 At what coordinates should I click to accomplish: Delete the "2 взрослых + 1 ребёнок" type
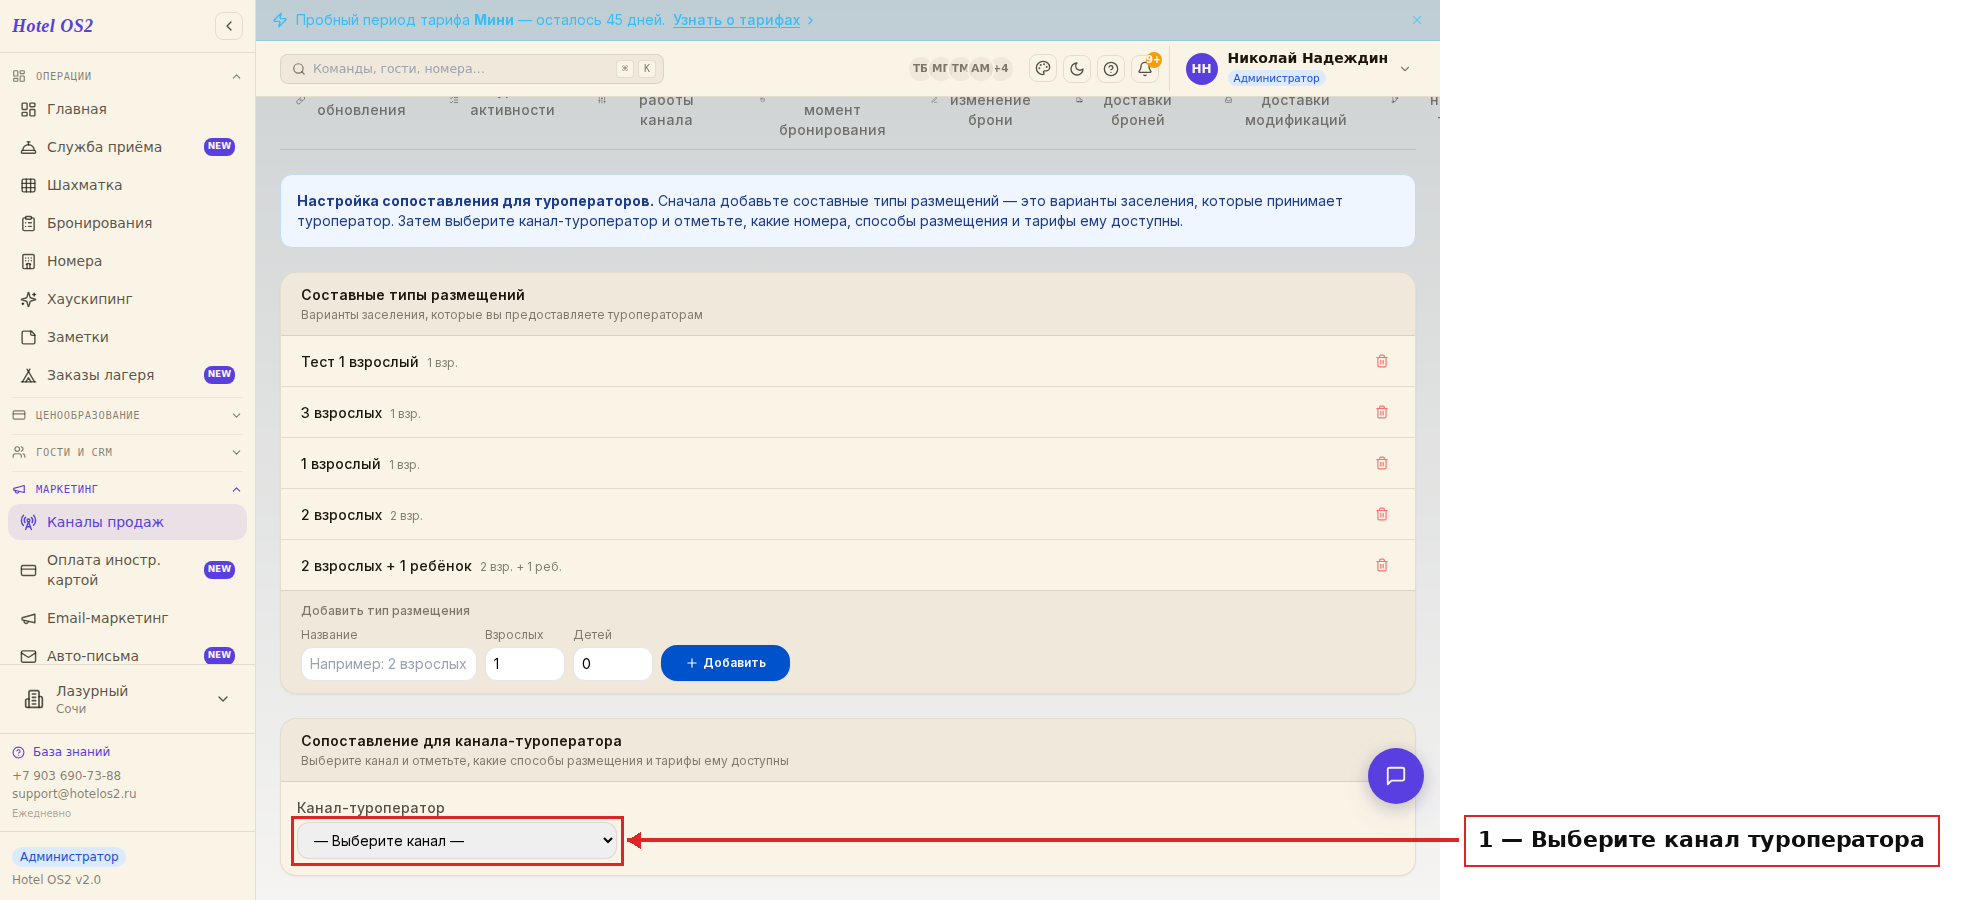[x=1382, y=565]
